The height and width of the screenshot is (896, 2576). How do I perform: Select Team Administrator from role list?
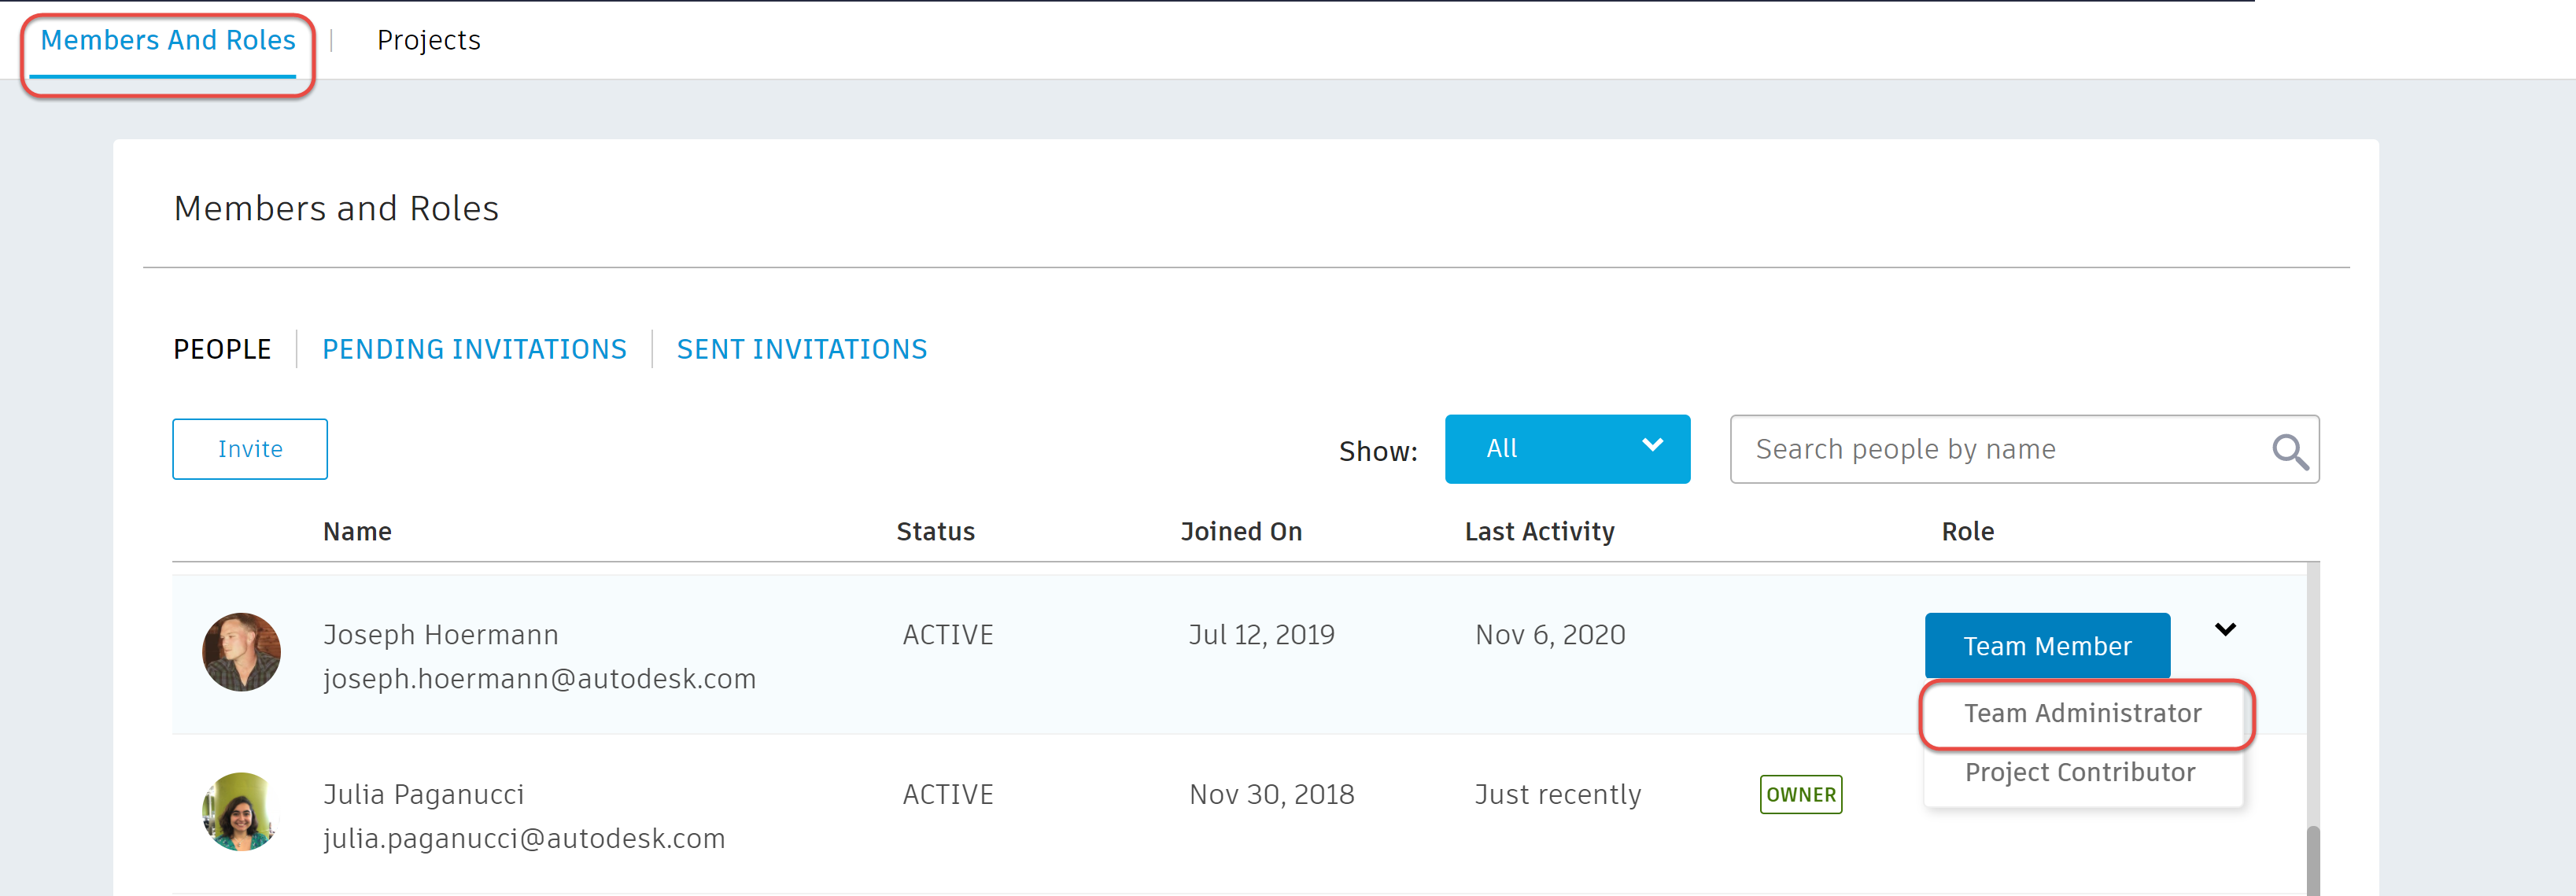pos(2082,713)
